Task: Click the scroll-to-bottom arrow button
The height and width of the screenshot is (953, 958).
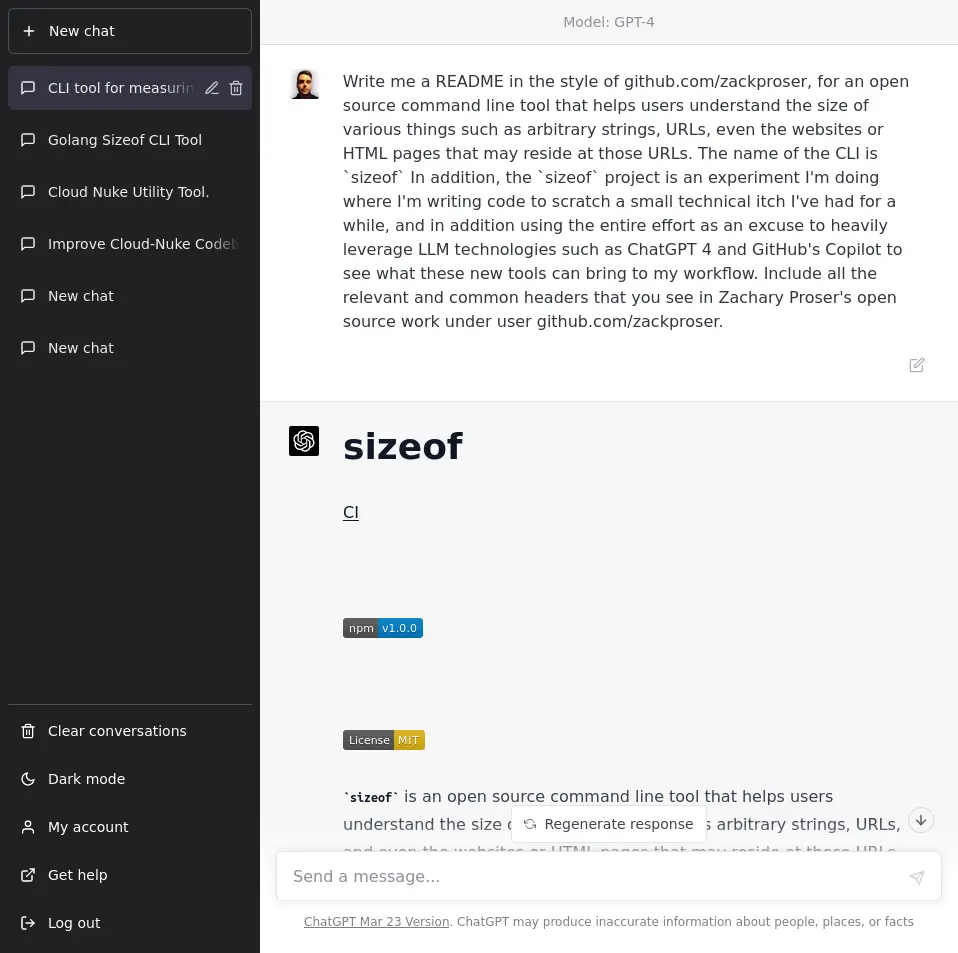Action: point(920,820)
